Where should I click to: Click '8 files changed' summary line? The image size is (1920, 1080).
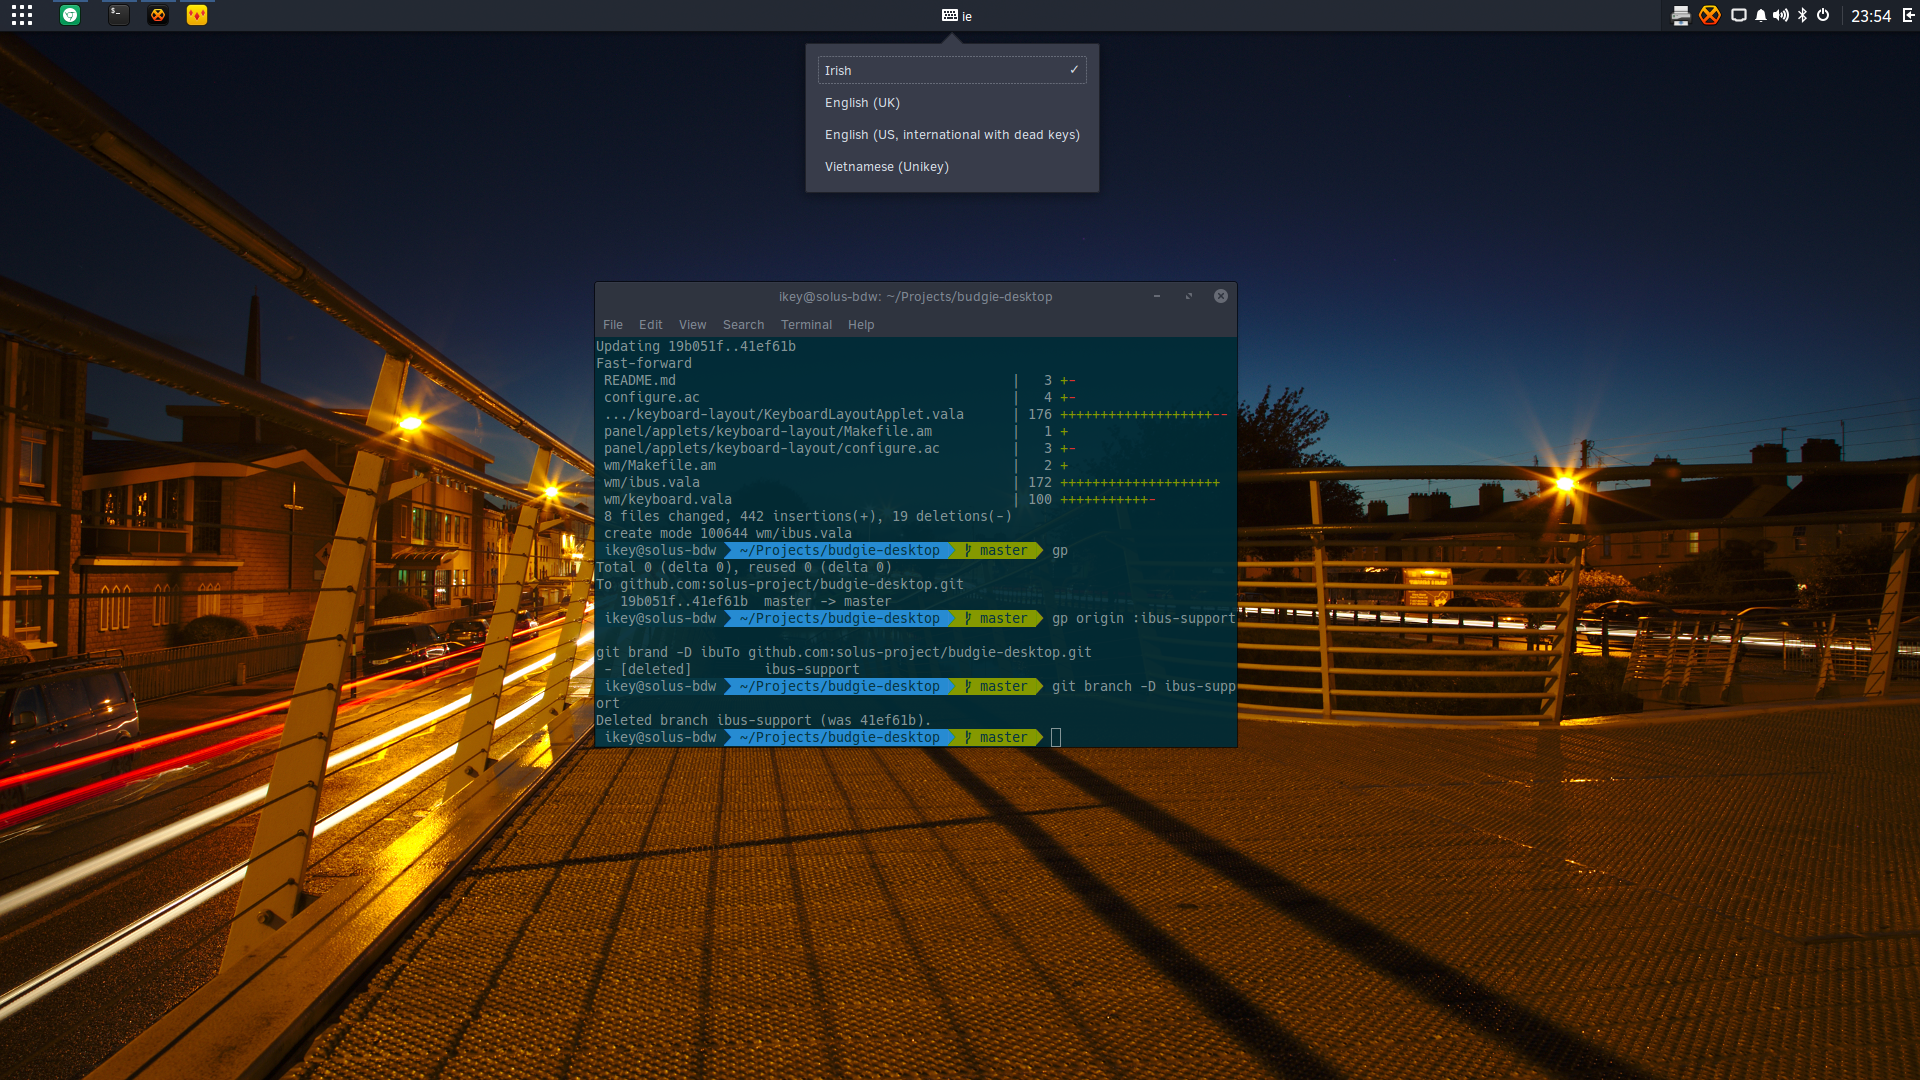(x=808, y=517)
